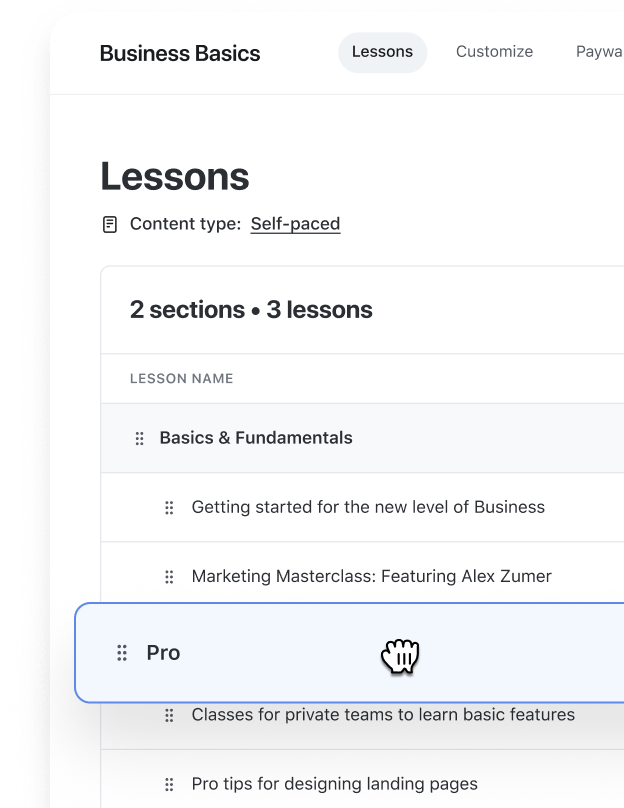Click drag handle for Pro tips lesson
624x808 pixels.
[x=170, y=784]
